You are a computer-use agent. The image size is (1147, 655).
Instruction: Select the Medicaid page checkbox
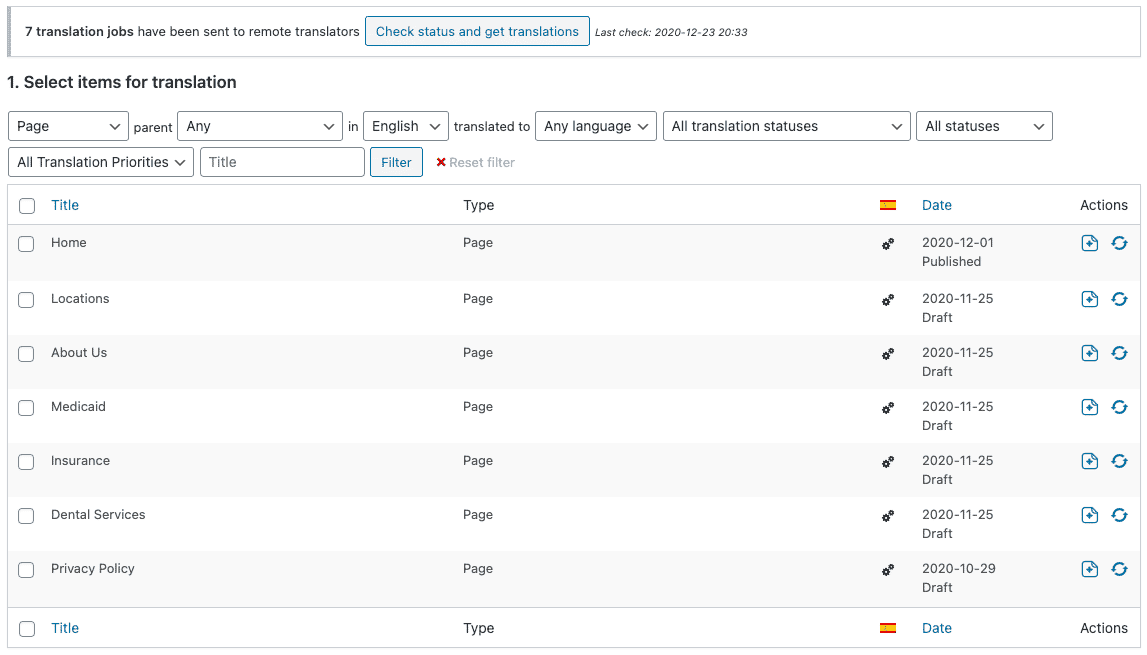pos(27,408)
